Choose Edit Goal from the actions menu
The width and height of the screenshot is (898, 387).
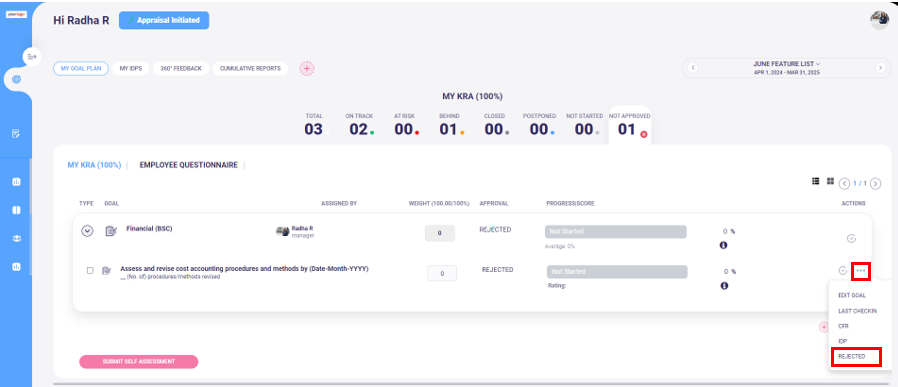click(x=852, y=295)
